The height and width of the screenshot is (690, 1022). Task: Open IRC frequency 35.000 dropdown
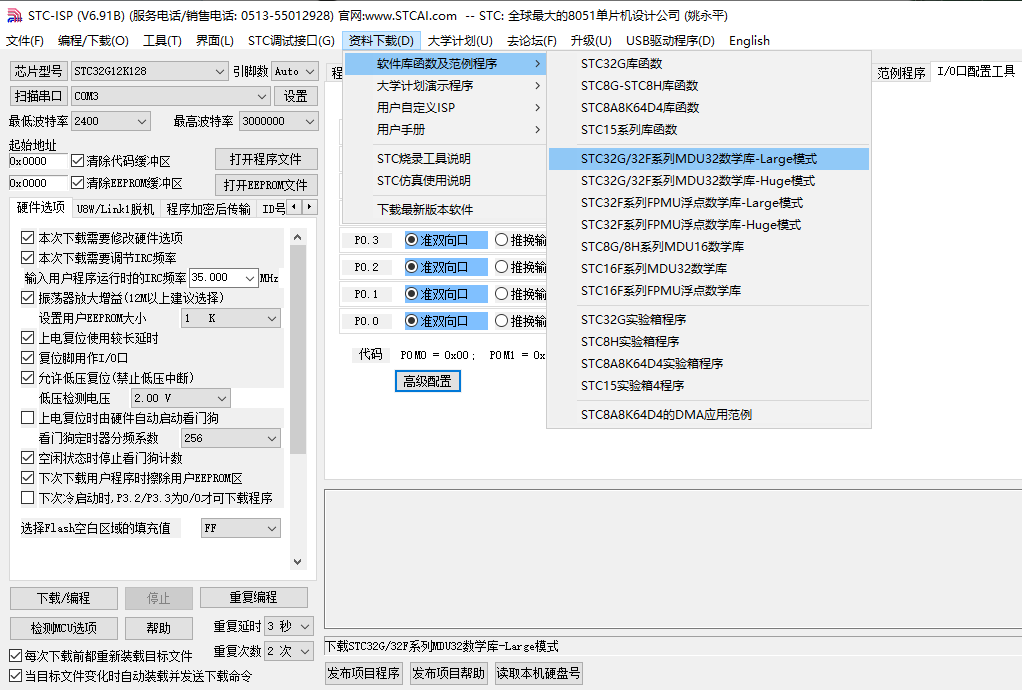250,278
